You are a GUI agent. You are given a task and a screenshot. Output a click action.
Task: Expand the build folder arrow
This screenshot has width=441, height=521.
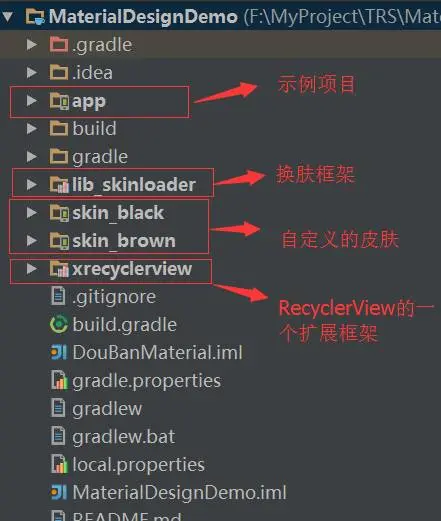pyautogui.click(x=32, y=129)
